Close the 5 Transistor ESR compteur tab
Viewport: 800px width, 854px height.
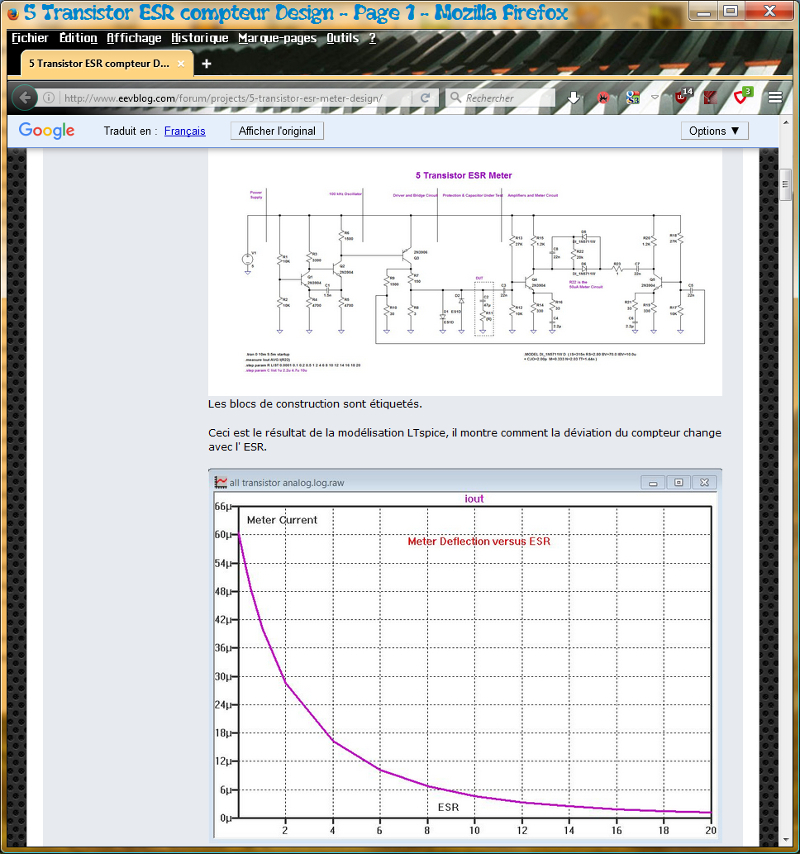click(183, 63)
